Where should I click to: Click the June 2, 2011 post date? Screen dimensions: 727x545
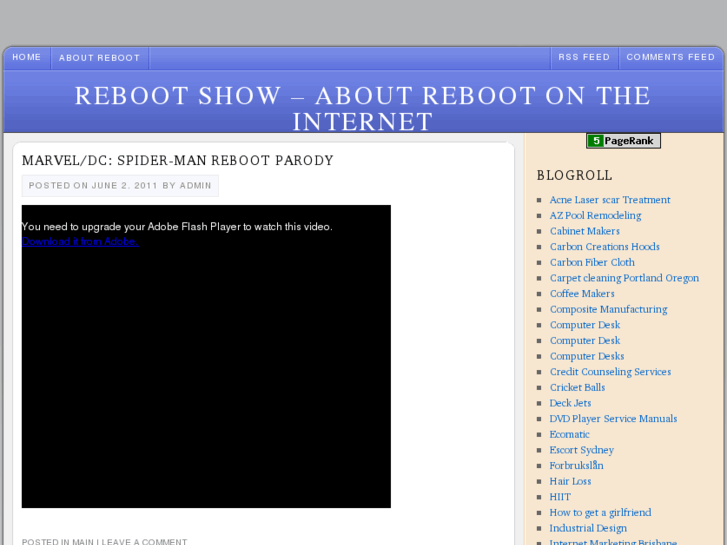(x=125, y=186)
